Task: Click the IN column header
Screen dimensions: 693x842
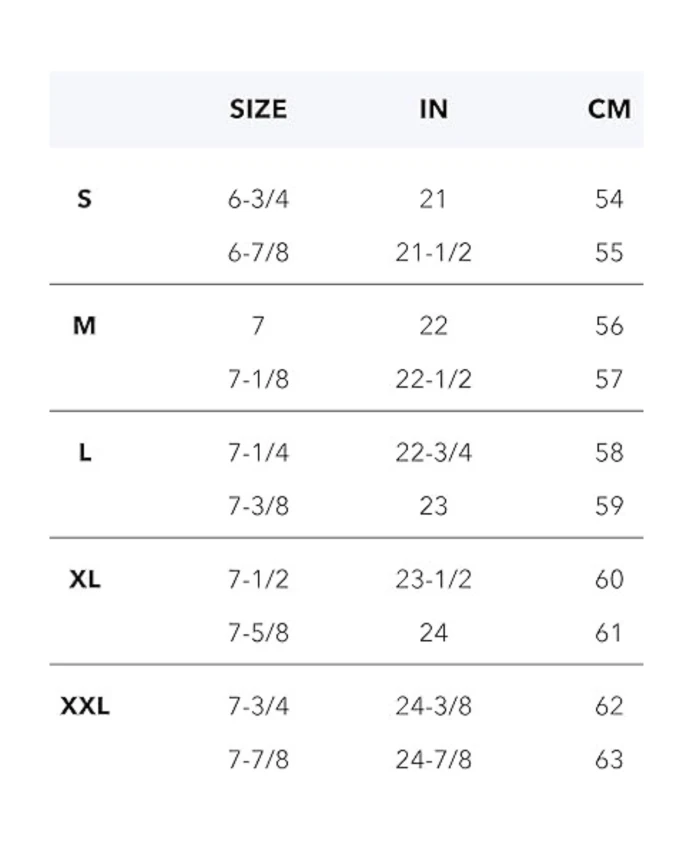Action: (433, 109)
